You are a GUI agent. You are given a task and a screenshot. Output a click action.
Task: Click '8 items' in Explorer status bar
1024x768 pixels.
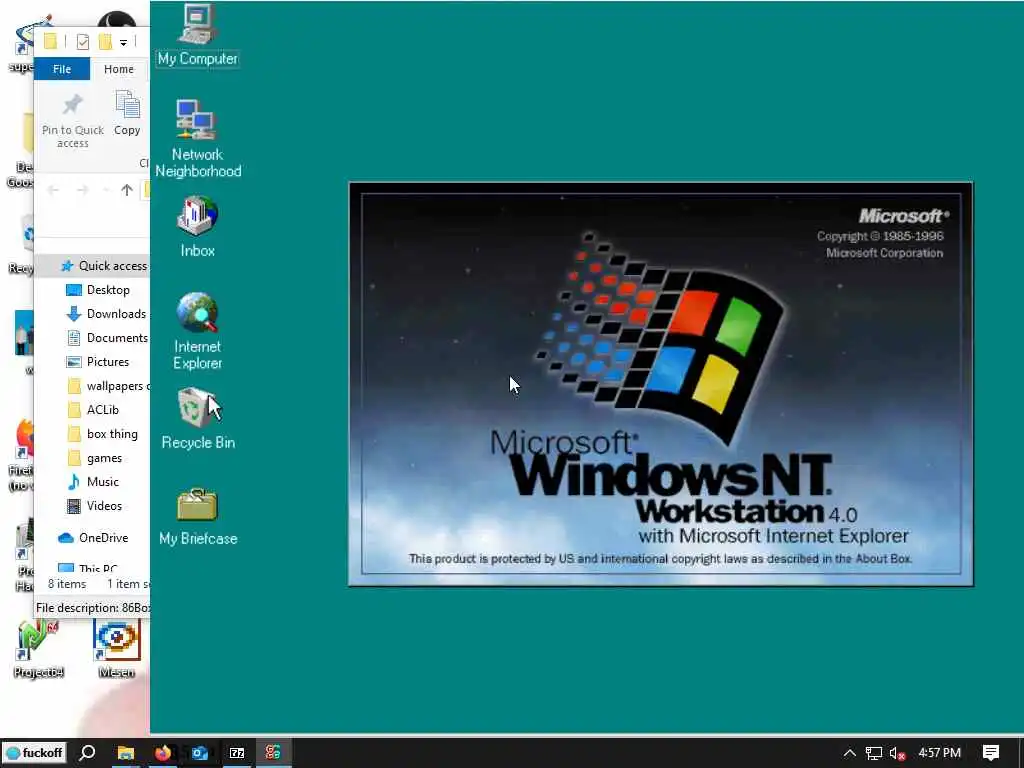point(67,584)
